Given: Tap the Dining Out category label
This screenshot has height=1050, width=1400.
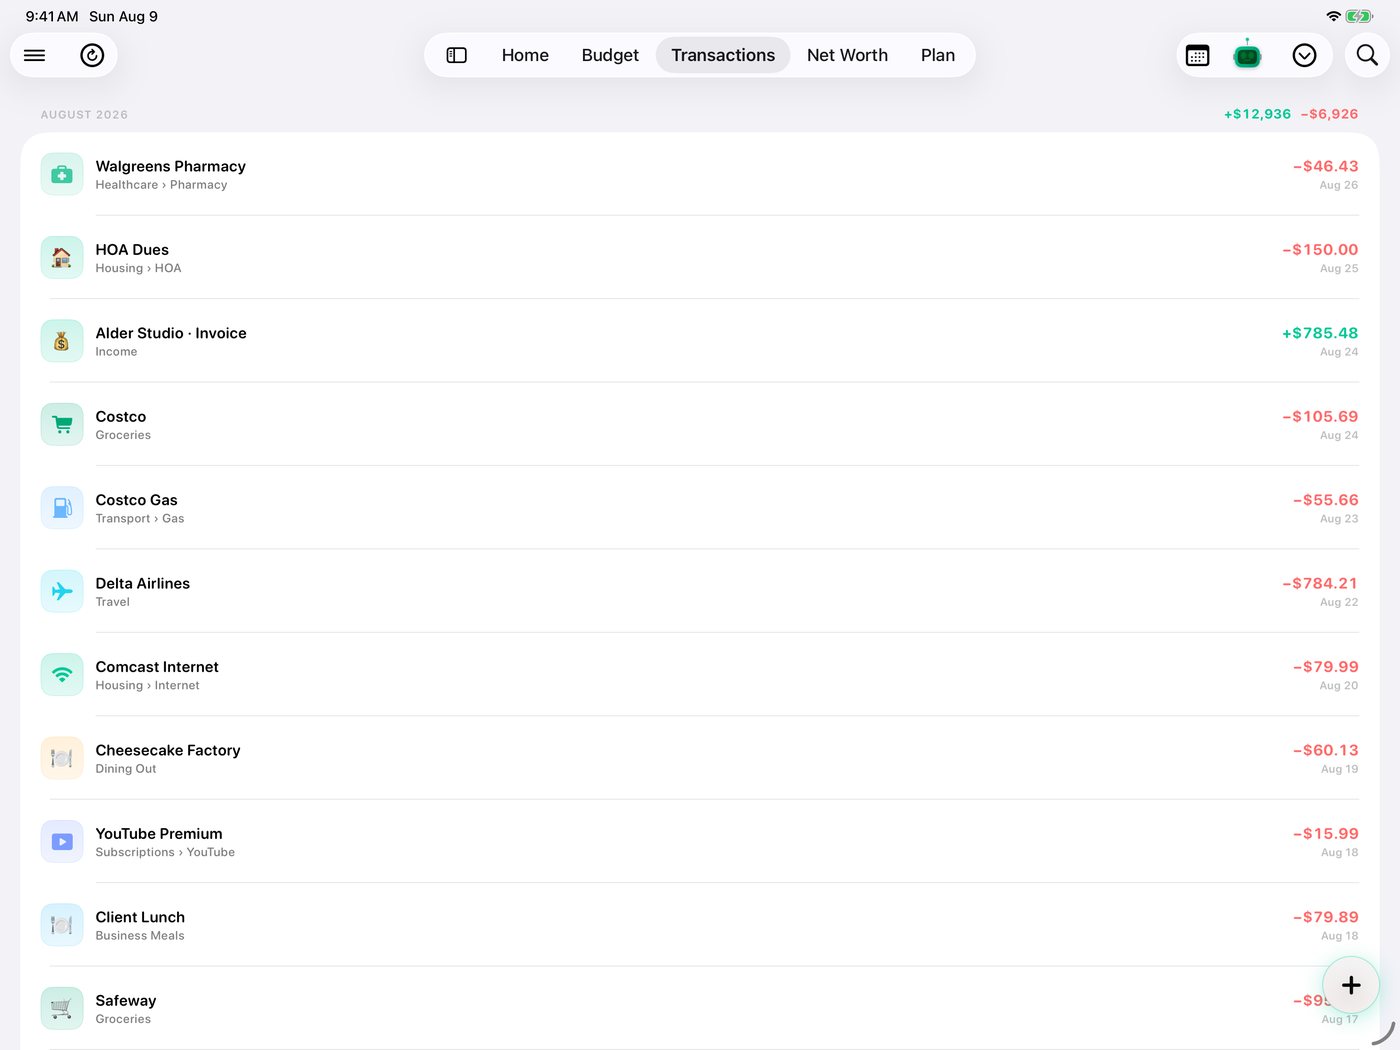Looking at the screenshot, I should [x=126, y=769].
